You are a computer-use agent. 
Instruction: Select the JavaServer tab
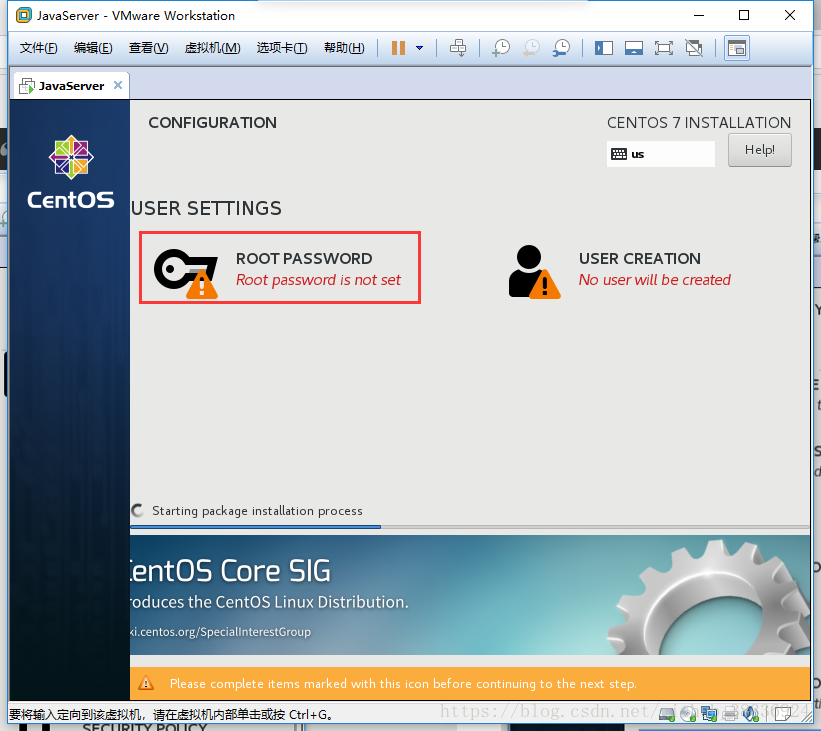click(71, 86)
